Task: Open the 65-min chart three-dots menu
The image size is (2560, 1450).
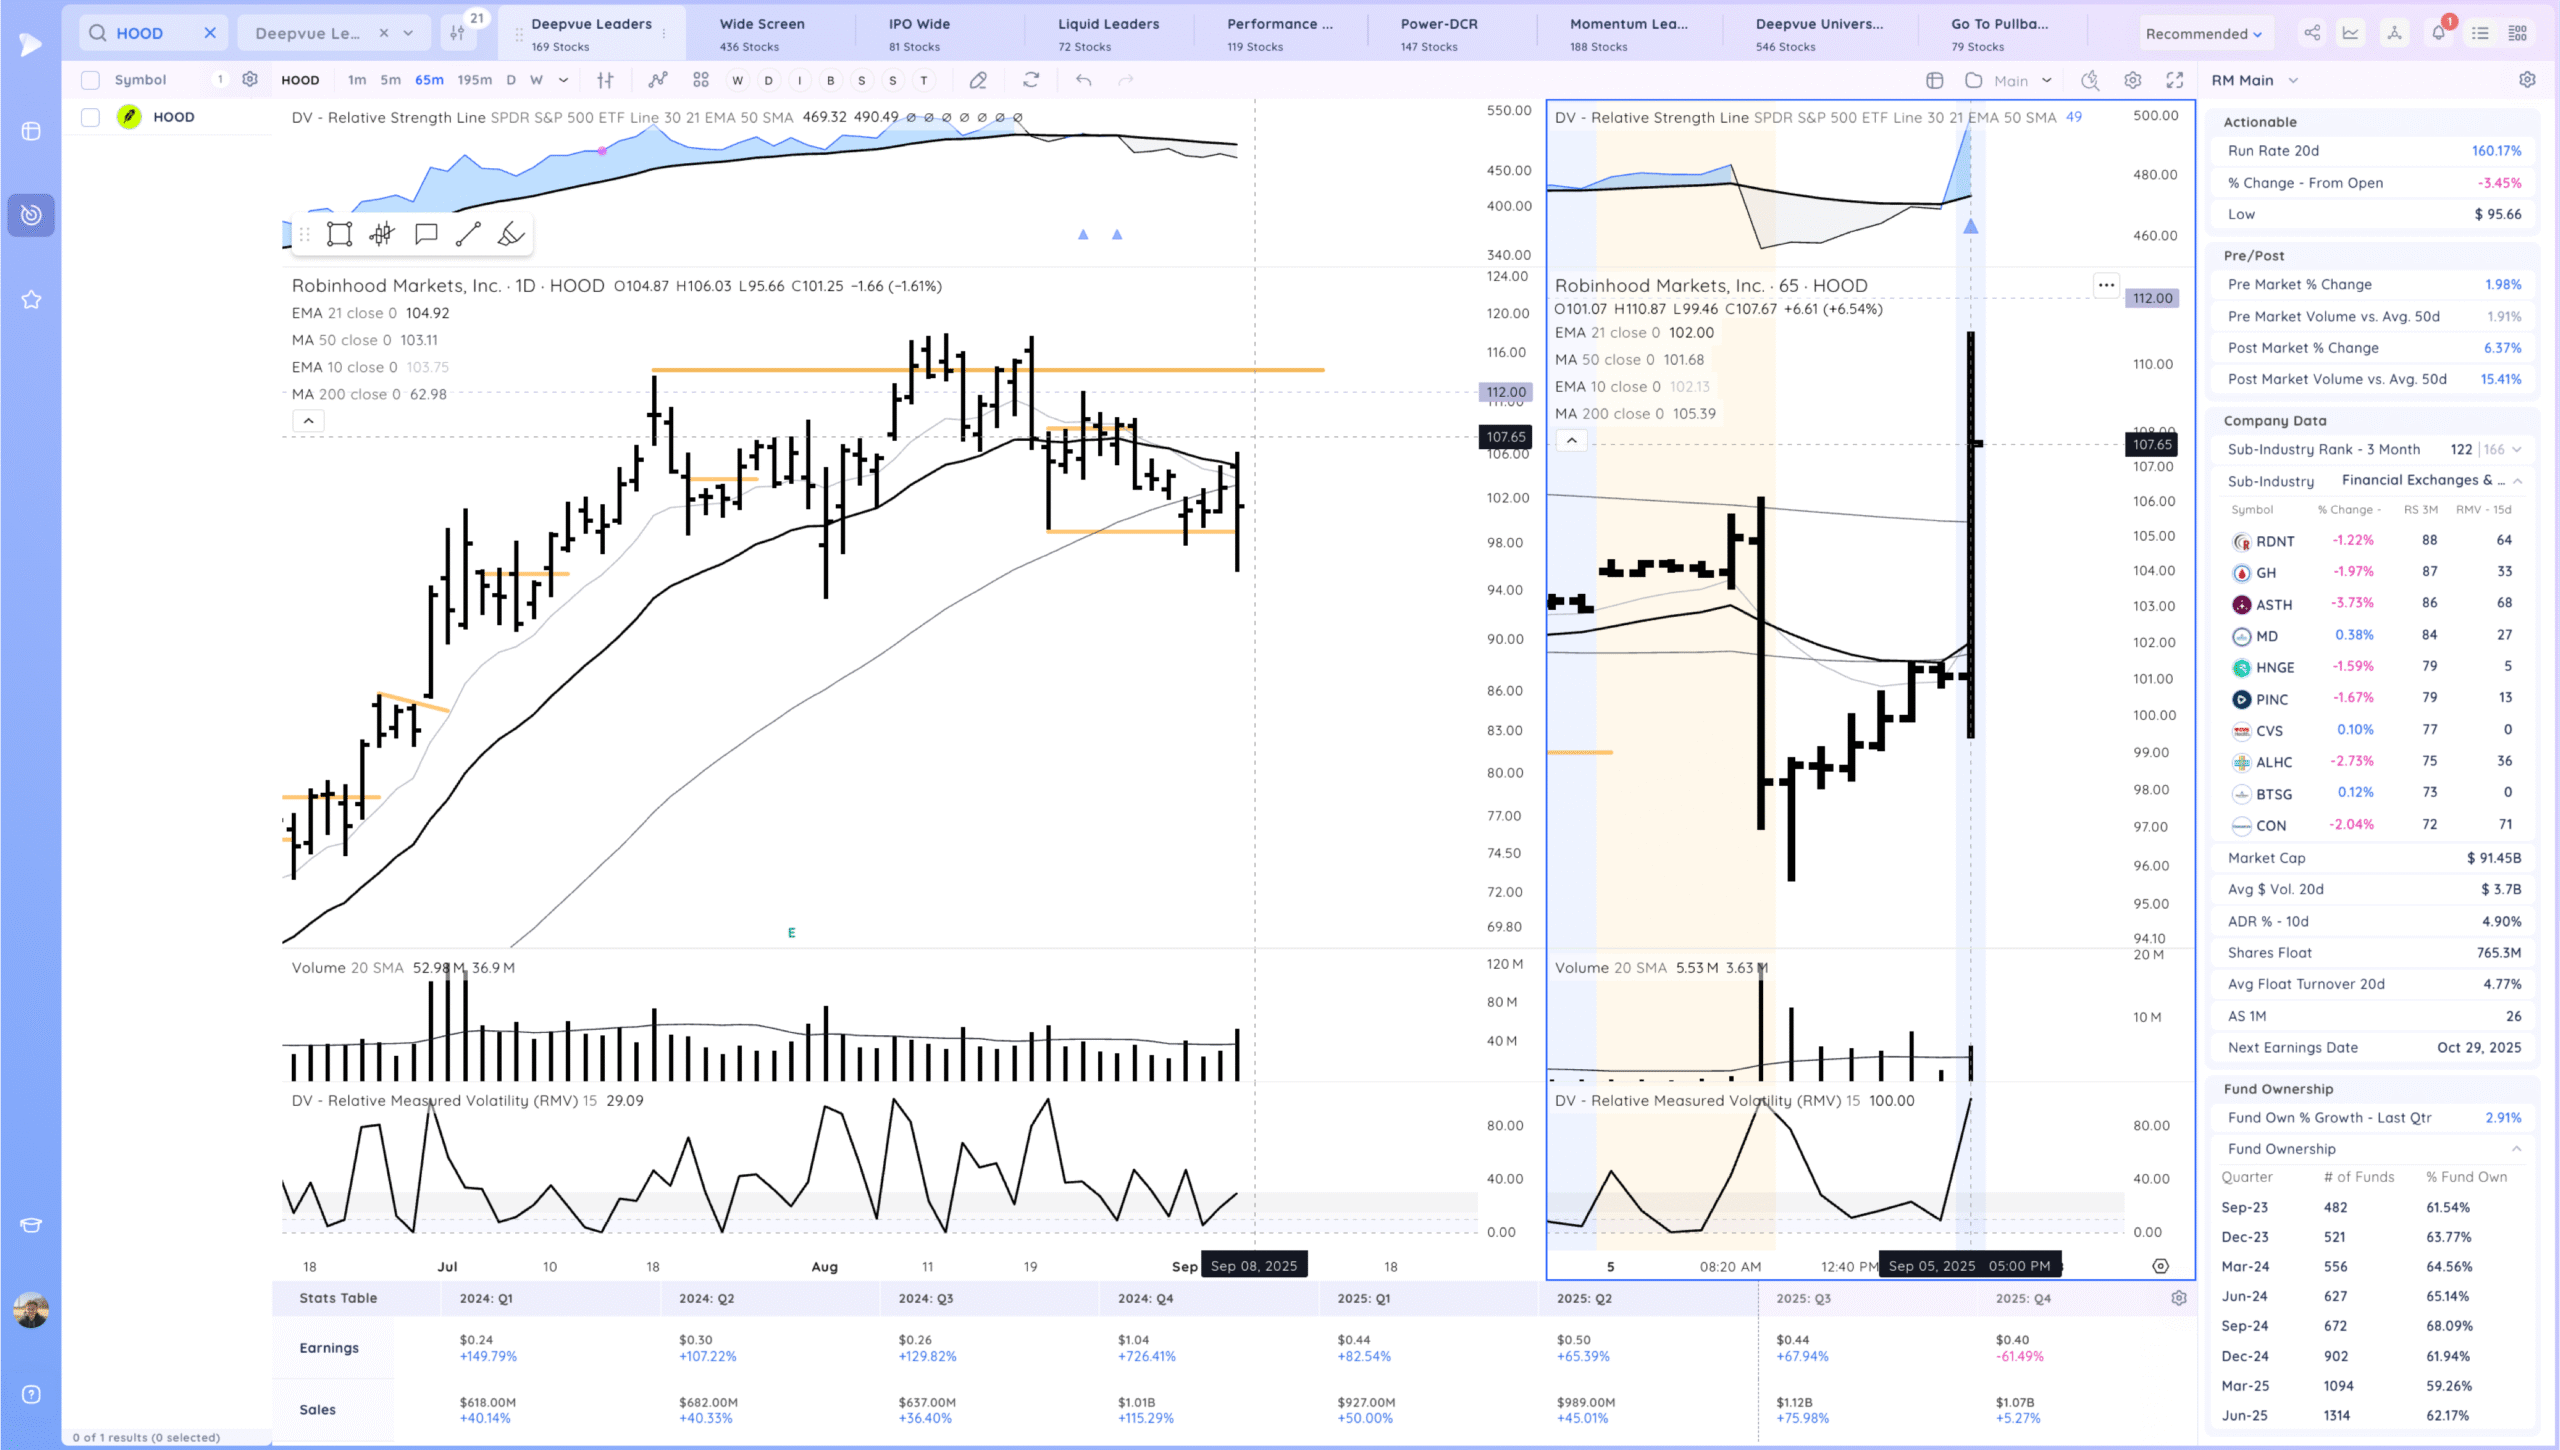Action: coord(2106,285)
